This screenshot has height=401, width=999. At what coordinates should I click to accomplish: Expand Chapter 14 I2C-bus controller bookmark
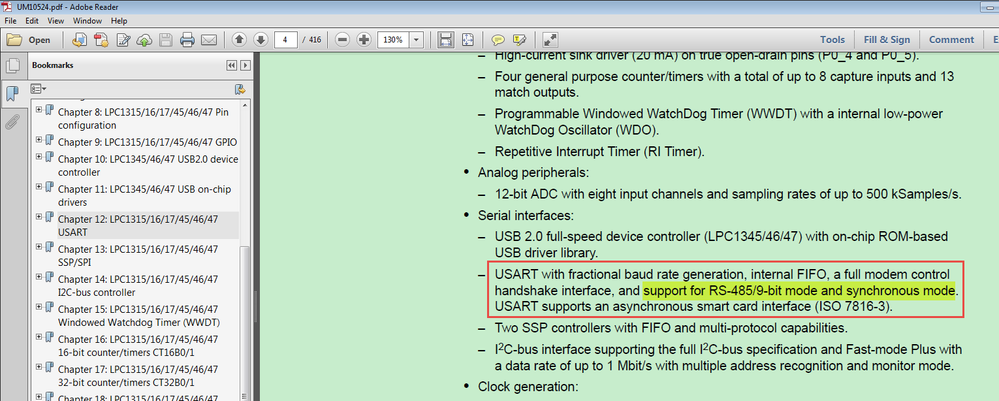[39, 277]
